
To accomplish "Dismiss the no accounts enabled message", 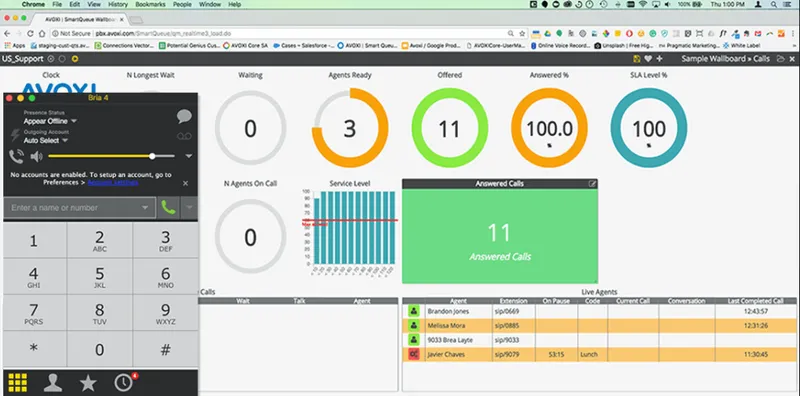I will click(185, 183).
